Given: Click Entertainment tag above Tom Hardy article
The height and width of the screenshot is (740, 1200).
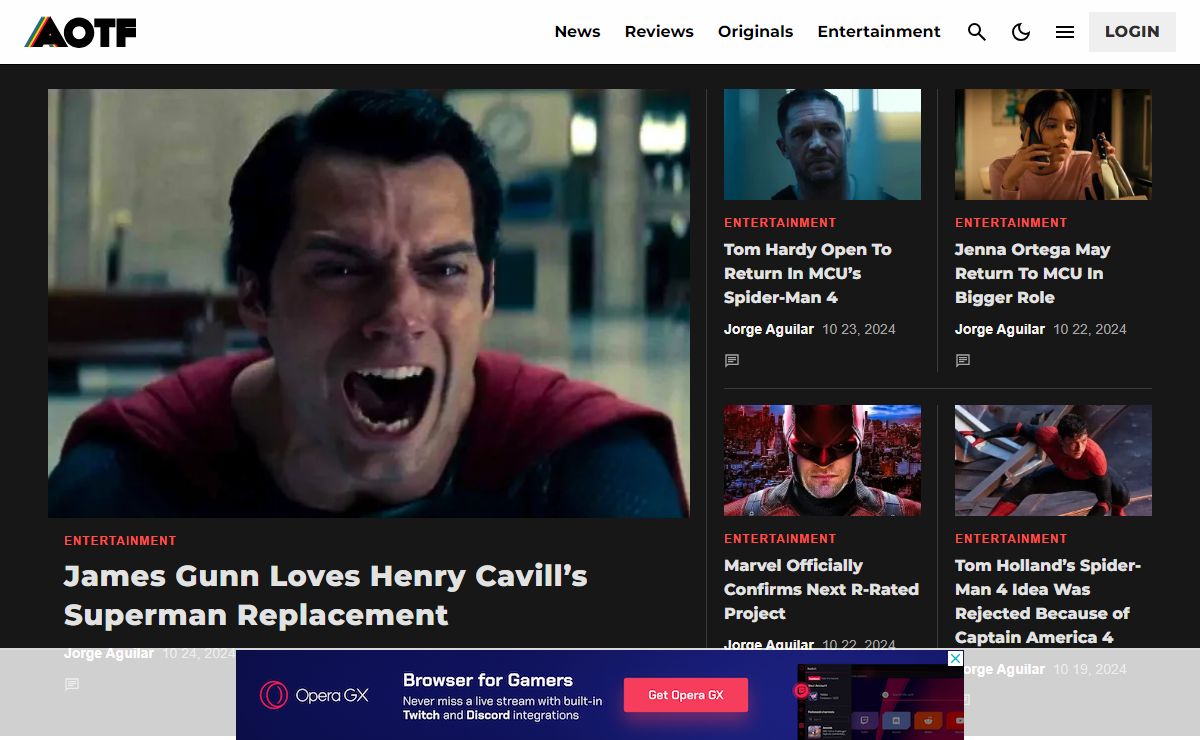Looking at the screenshot, I should pos(780,223).
